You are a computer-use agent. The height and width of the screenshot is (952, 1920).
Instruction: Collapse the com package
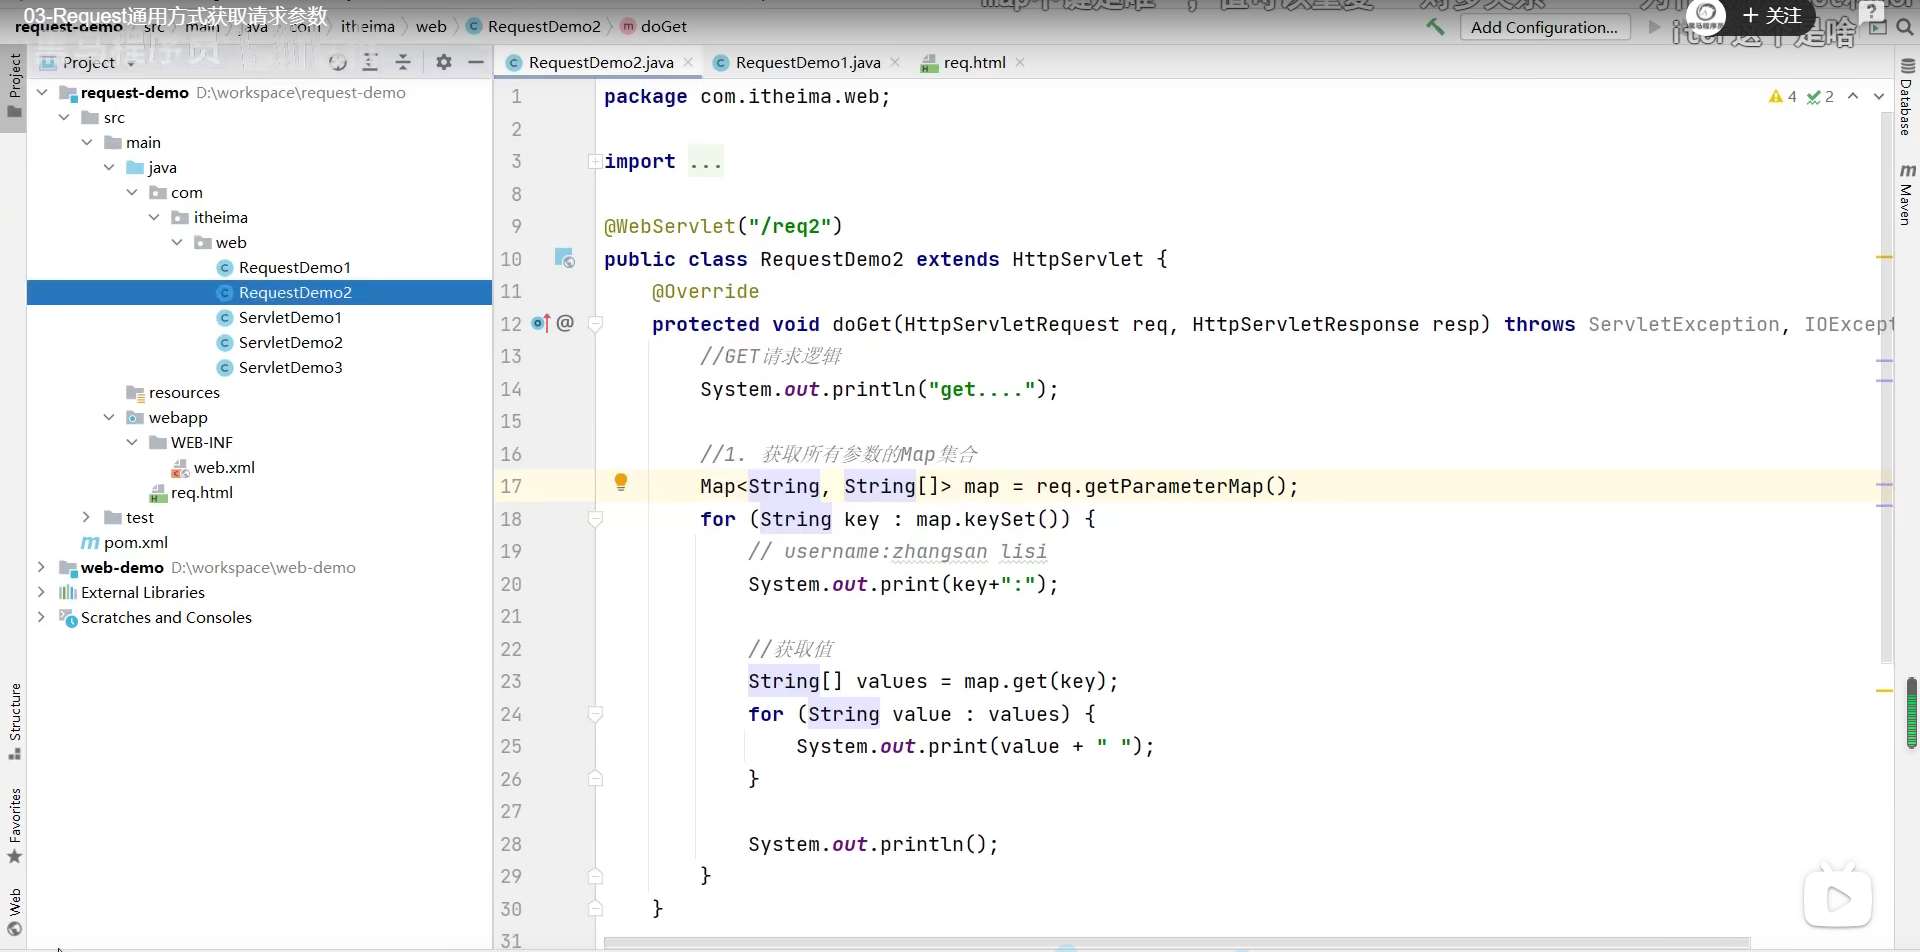pos(132,192)
